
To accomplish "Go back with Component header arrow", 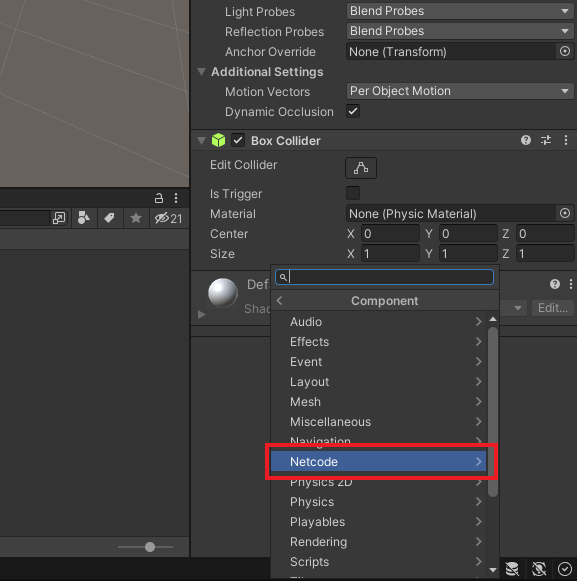I will click(279, 301).
